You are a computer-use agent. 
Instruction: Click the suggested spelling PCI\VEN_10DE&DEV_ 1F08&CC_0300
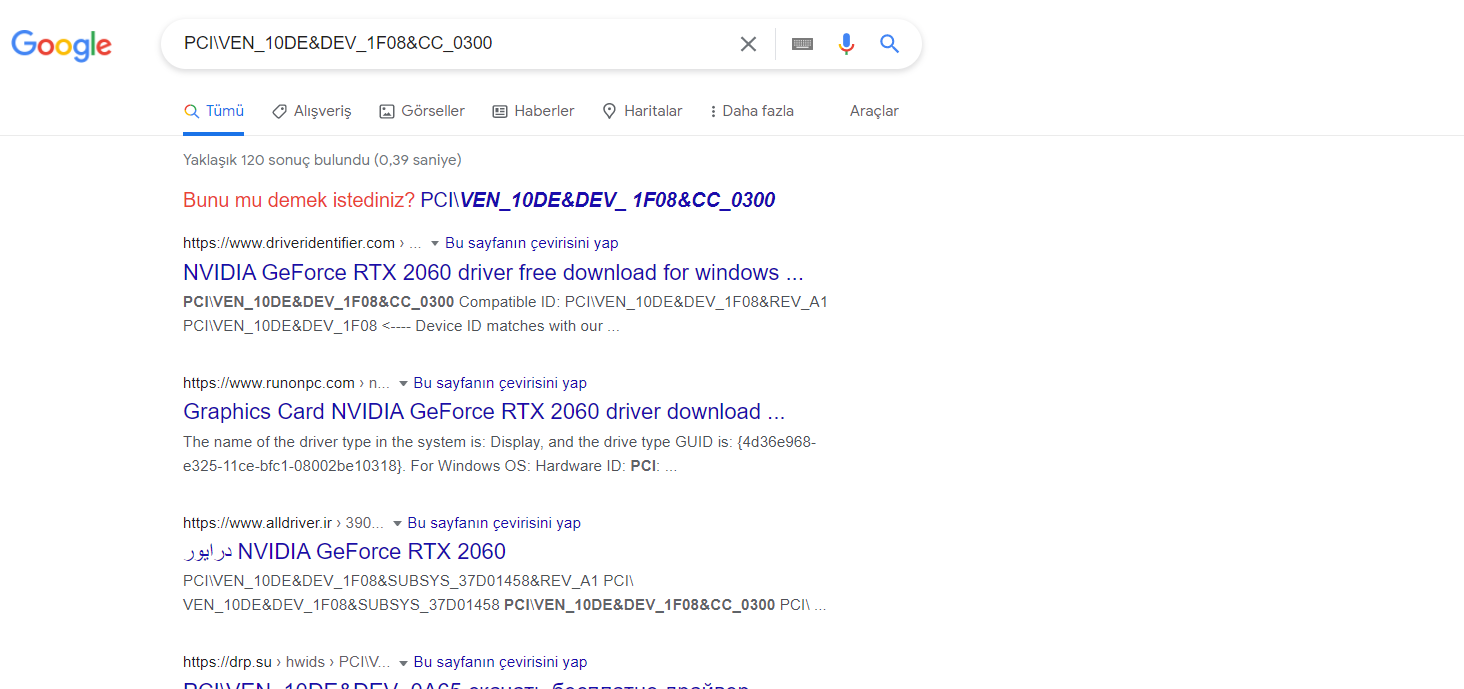[x=598, y=200]
